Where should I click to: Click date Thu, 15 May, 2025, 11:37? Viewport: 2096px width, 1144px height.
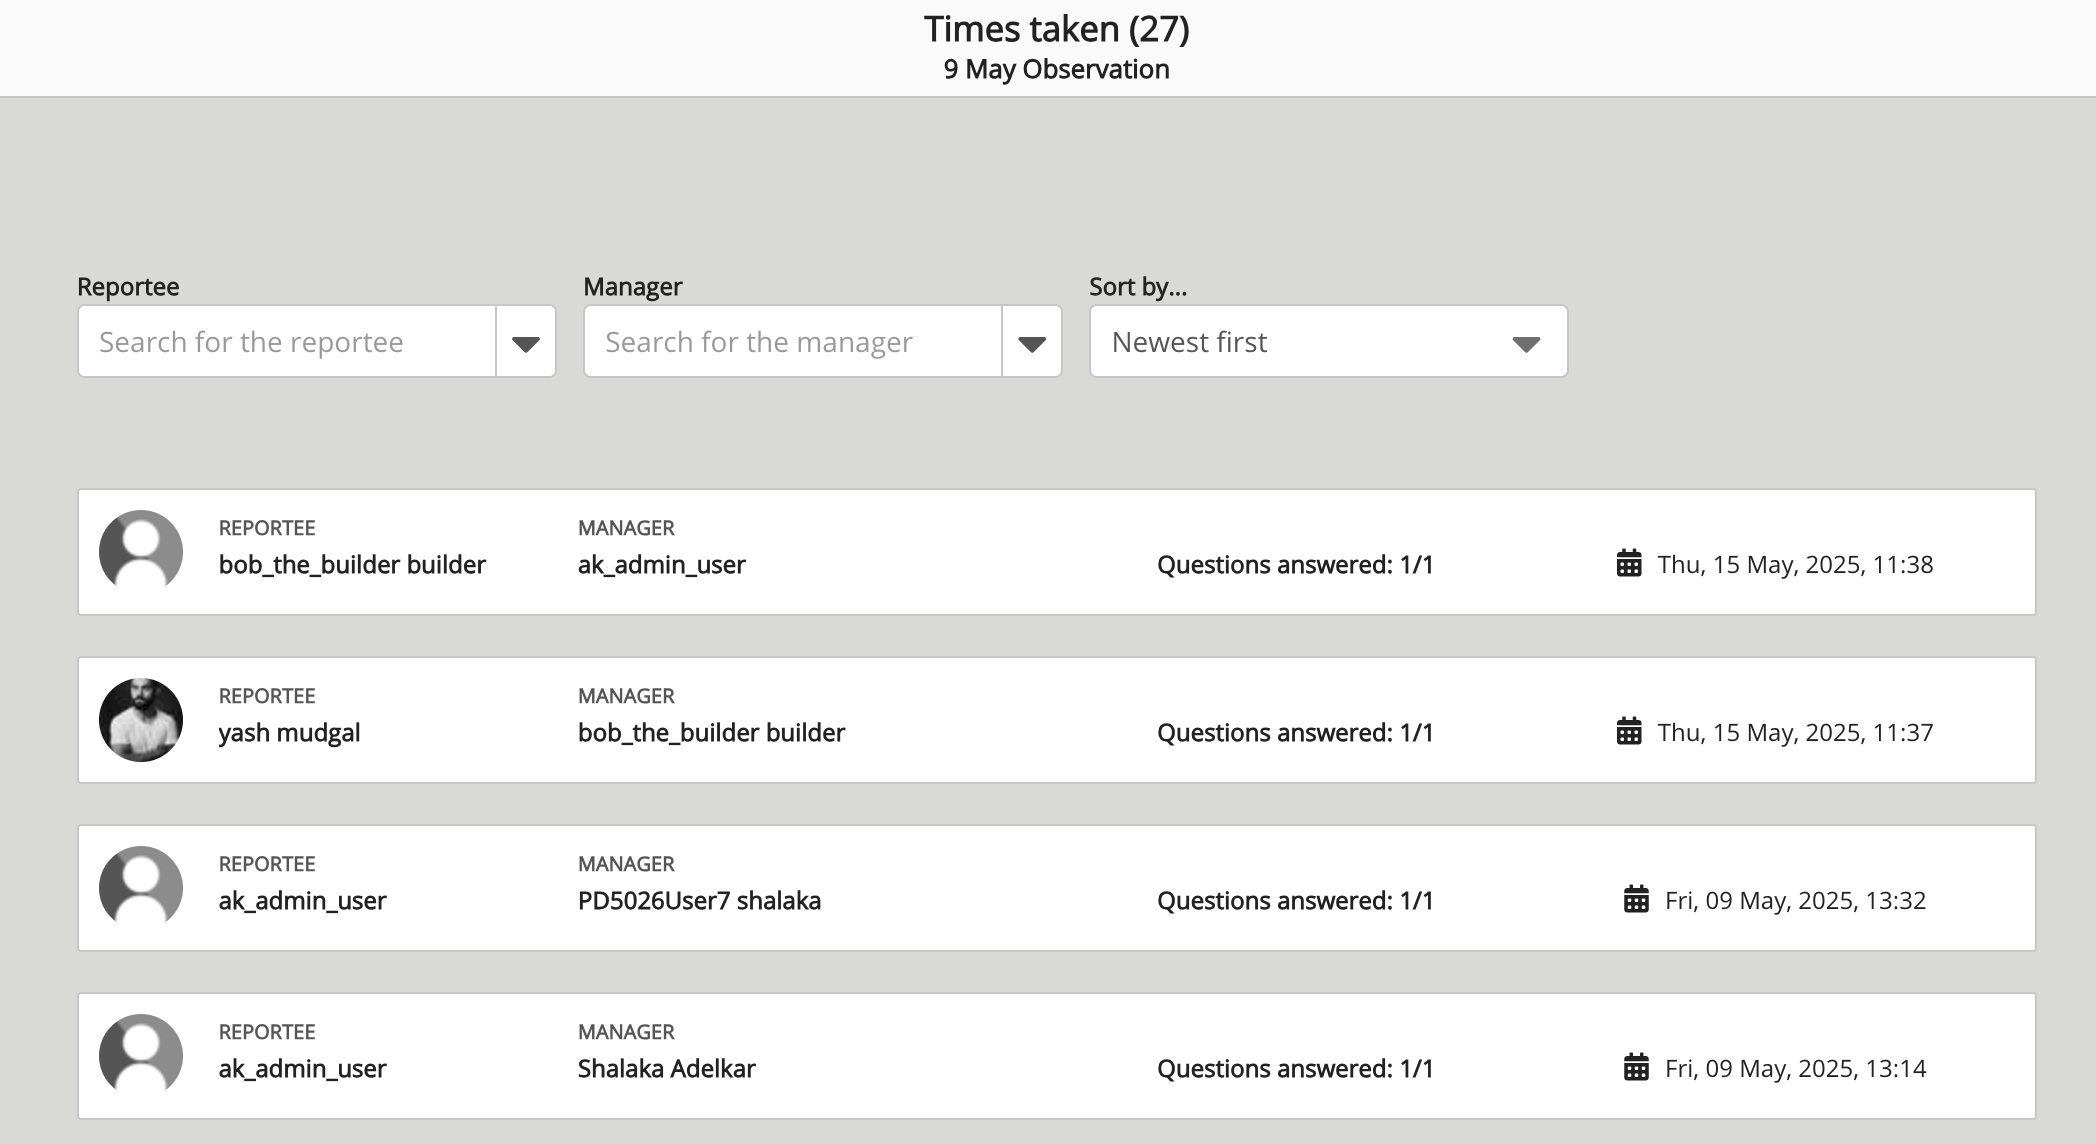[x=1795, y=733]
